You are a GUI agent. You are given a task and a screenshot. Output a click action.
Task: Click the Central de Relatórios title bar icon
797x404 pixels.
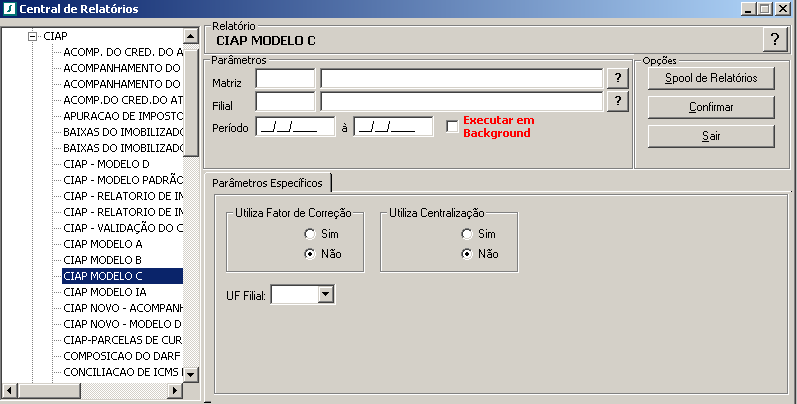pos(10,9)
